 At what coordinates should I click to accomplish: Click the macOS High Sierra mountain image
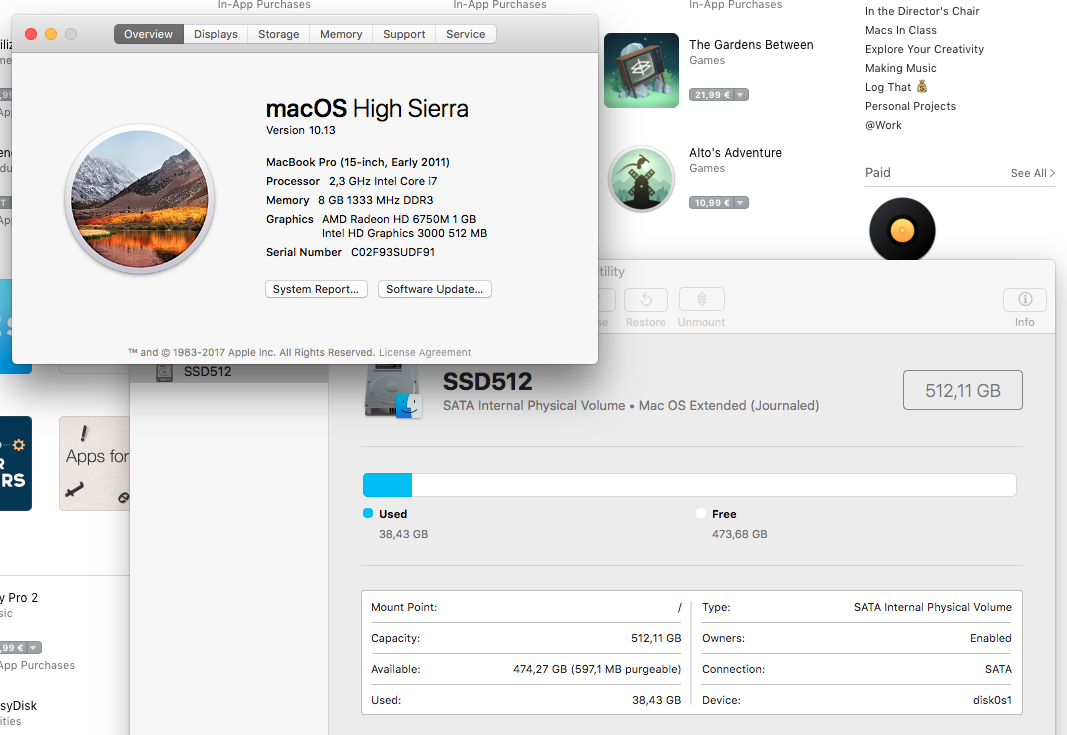[x=139, y=199]
